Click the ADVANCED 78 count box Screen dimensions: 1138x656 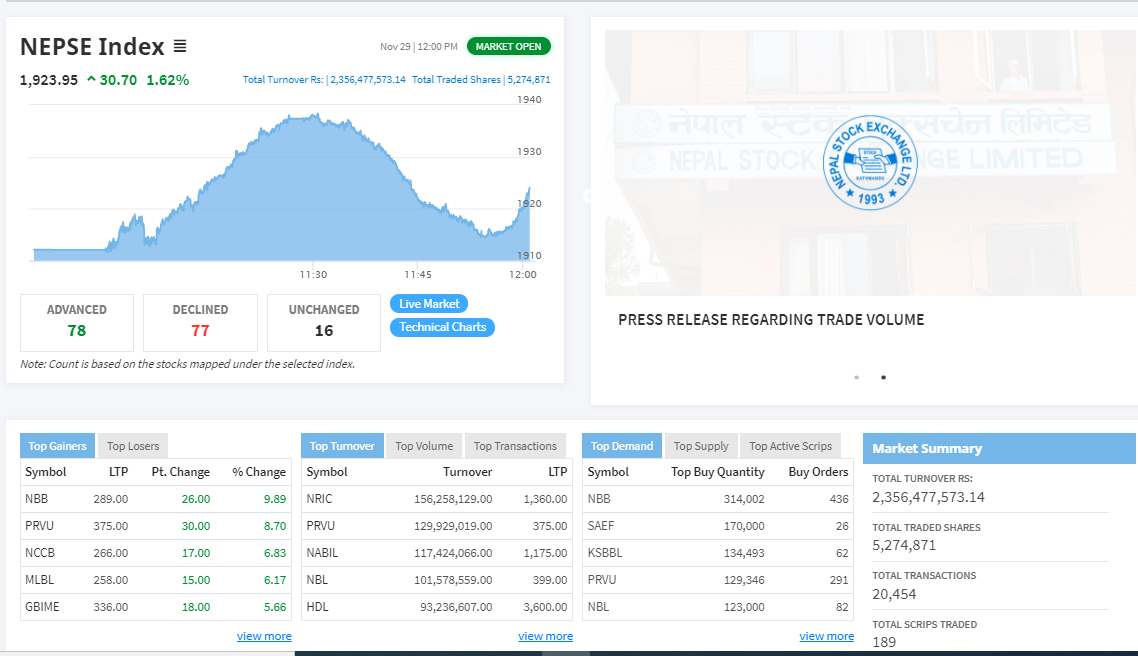[77, 322]
